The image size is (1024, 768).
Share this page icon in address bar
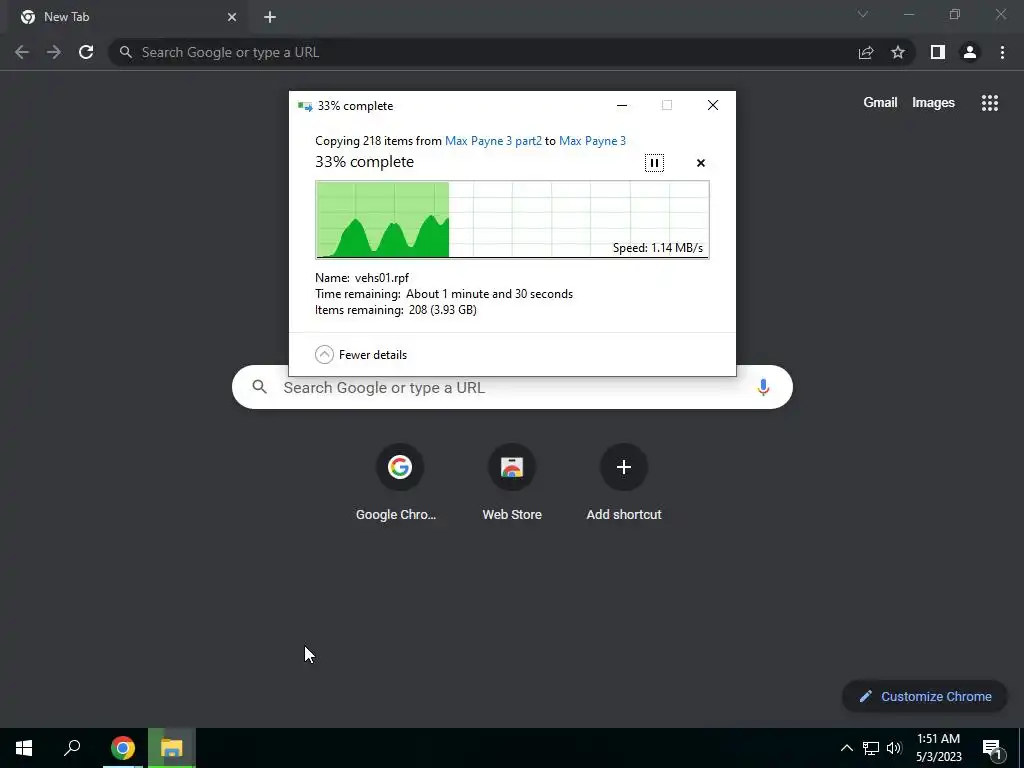pyautogui.click(x=866, y=52)
